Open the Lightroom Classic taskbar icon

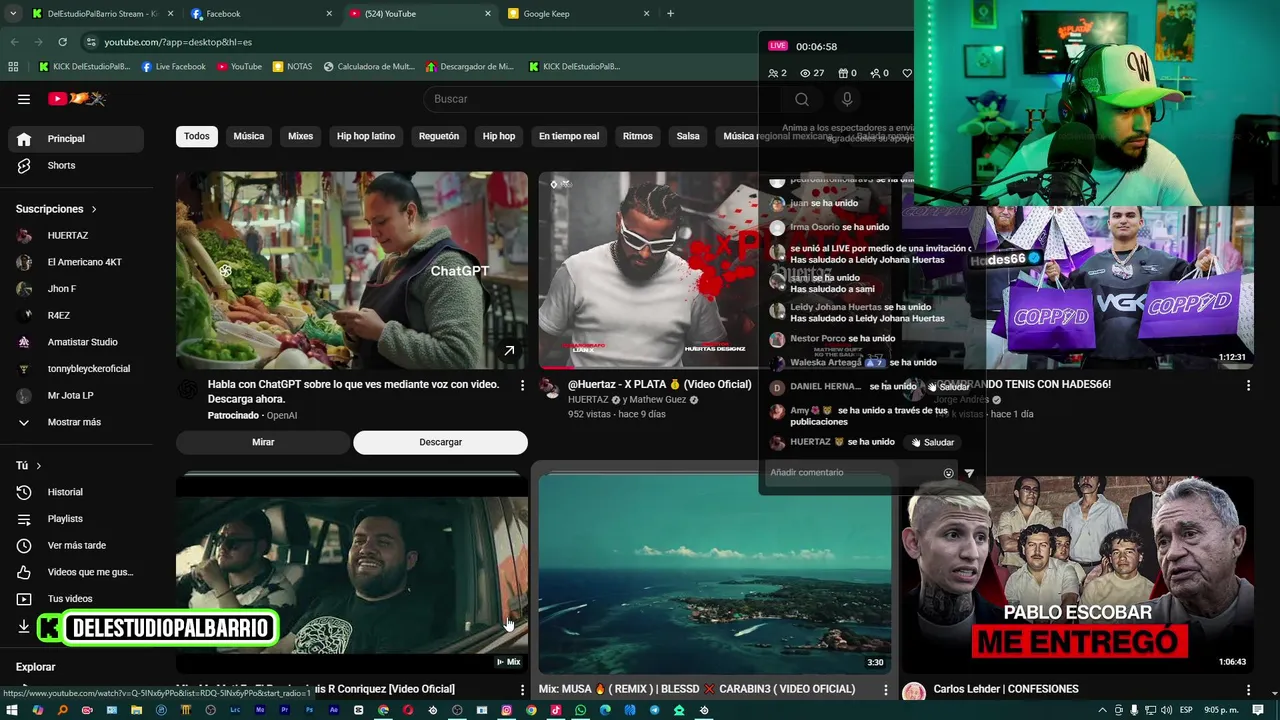[x=235, y=710]
